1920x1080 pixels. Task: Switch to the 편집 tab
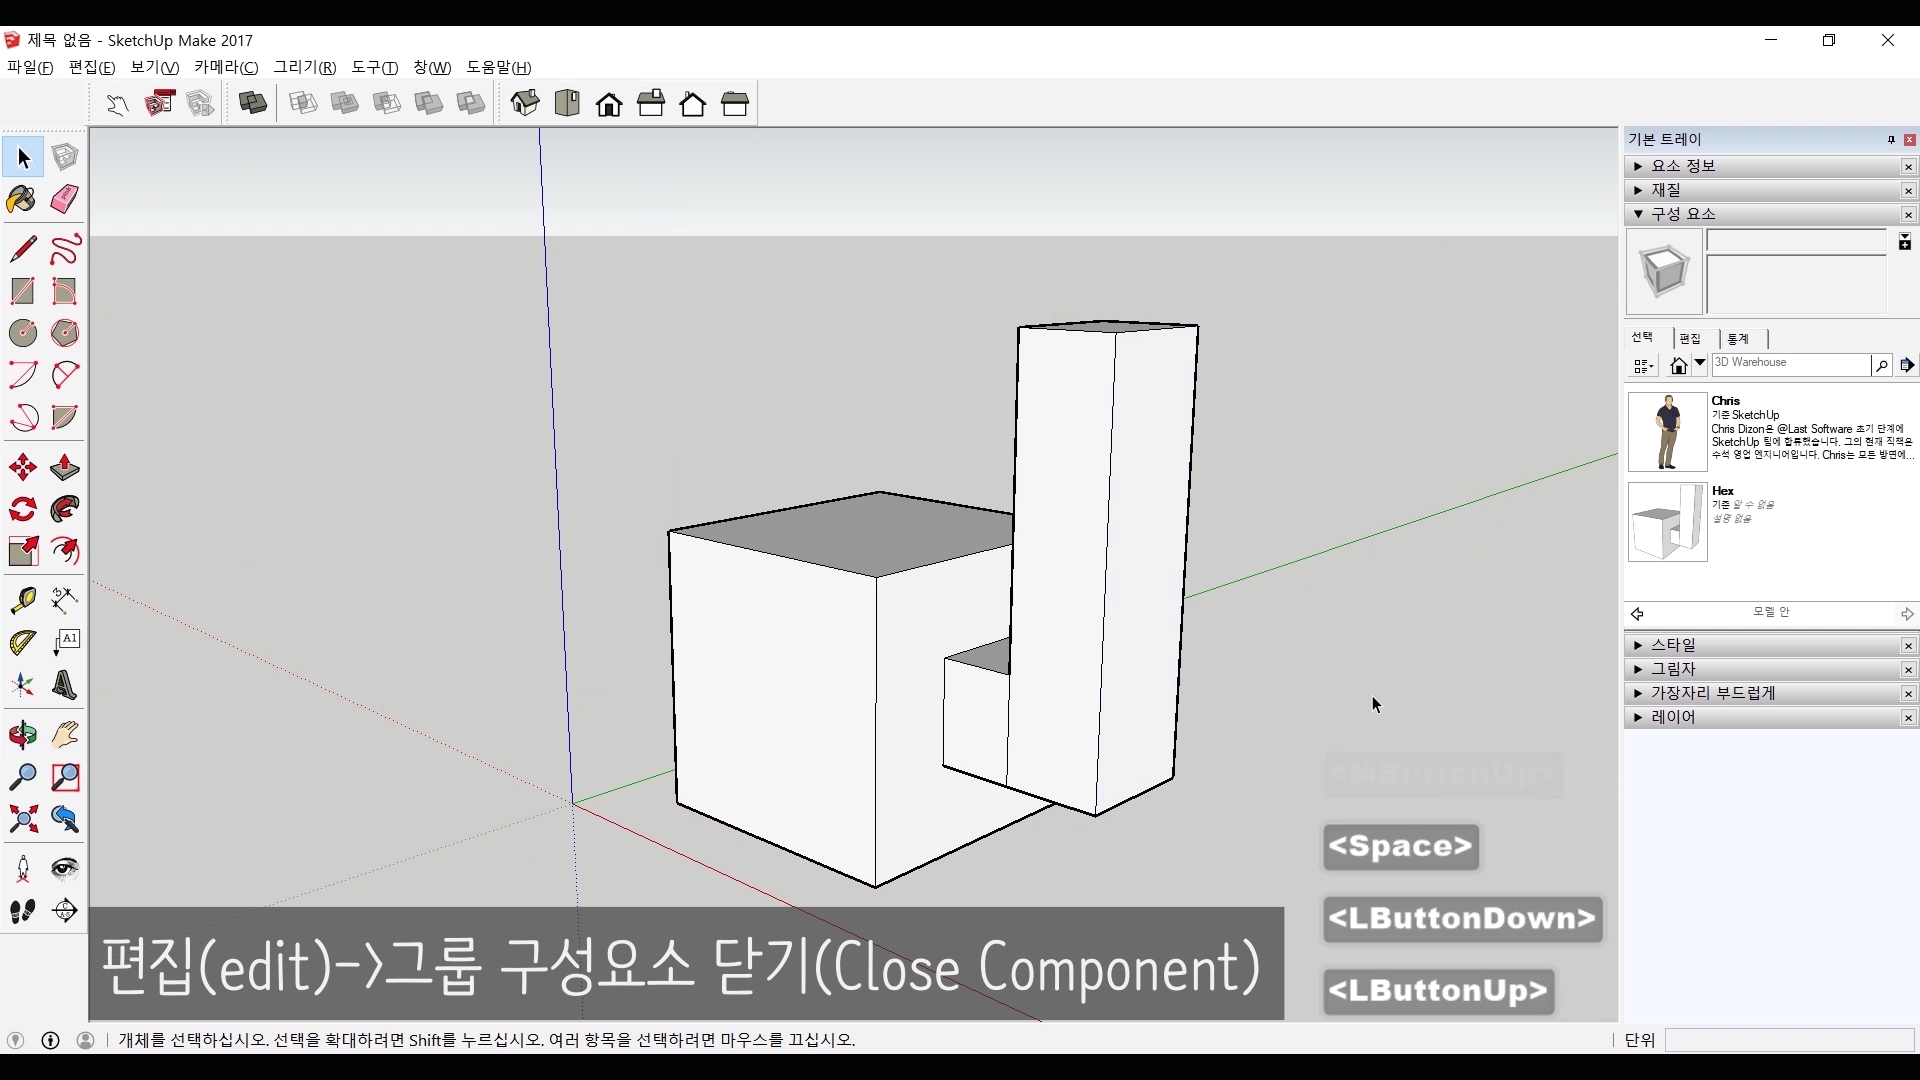coord(1690,339)
